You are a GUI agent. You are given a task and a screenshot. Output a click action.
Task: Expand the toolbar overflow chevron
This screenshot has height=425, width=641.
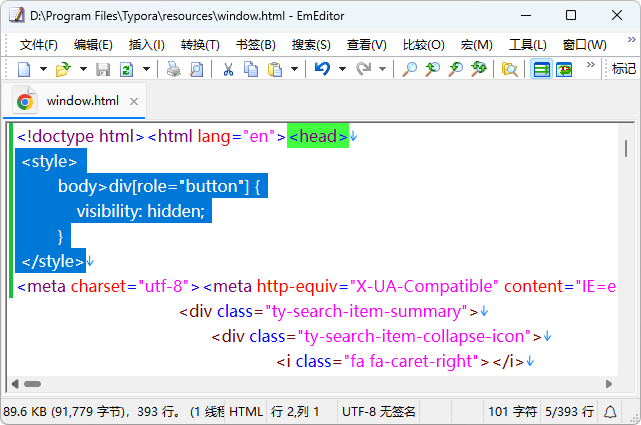590,66
